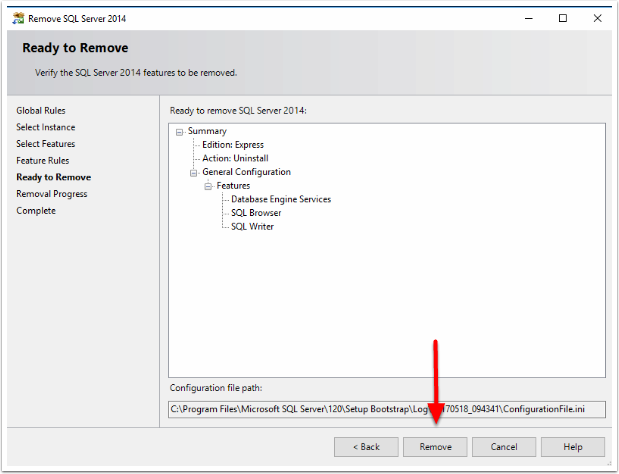Viewport: 619px width, 474px height.
Task: Click the Remove button
Action: pos(435,447)
